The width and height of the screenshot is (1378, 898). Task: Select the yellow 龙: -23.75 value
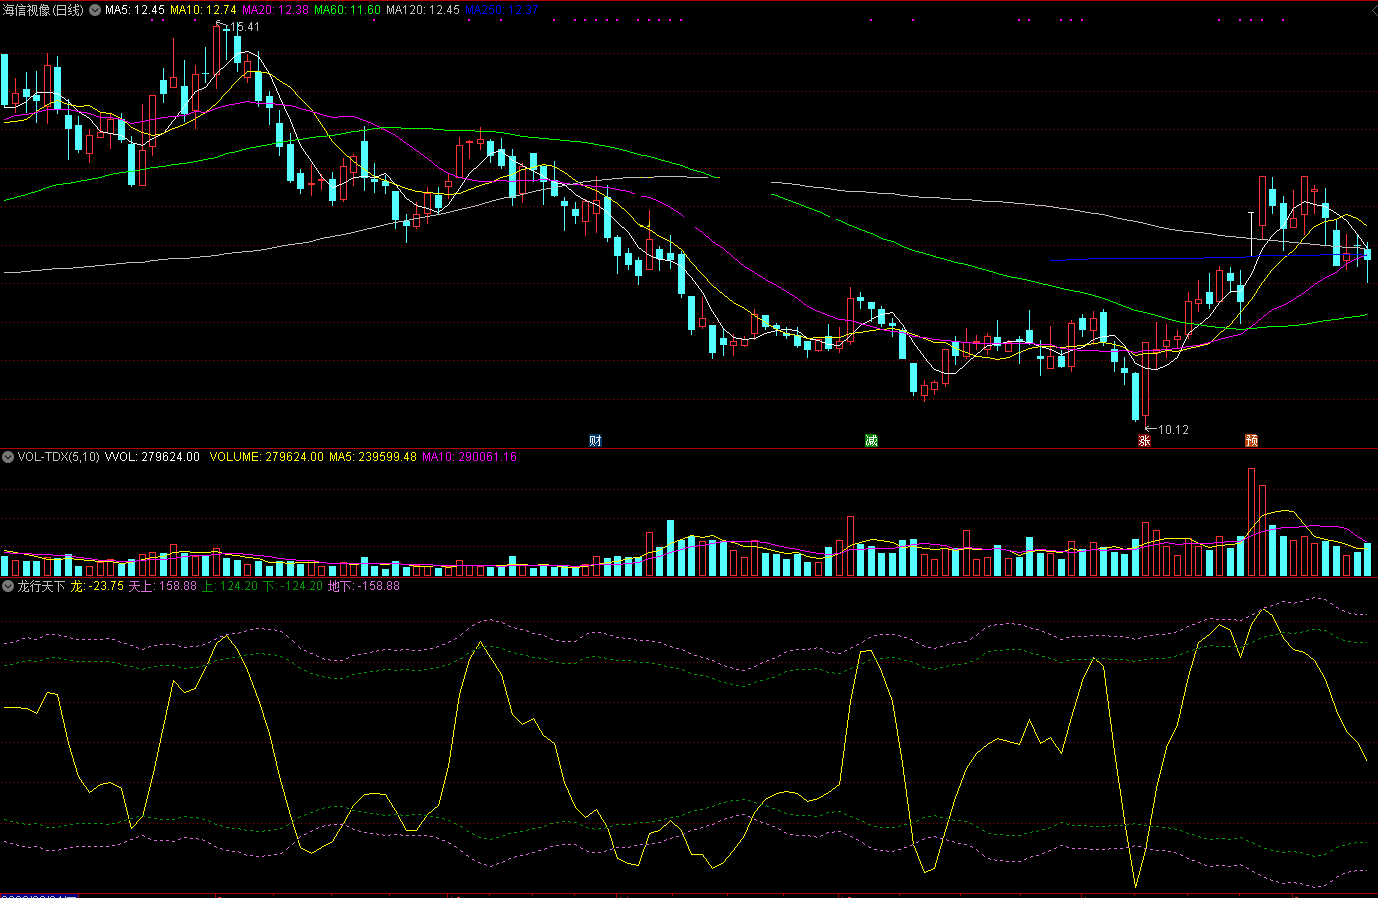[97, 586]
